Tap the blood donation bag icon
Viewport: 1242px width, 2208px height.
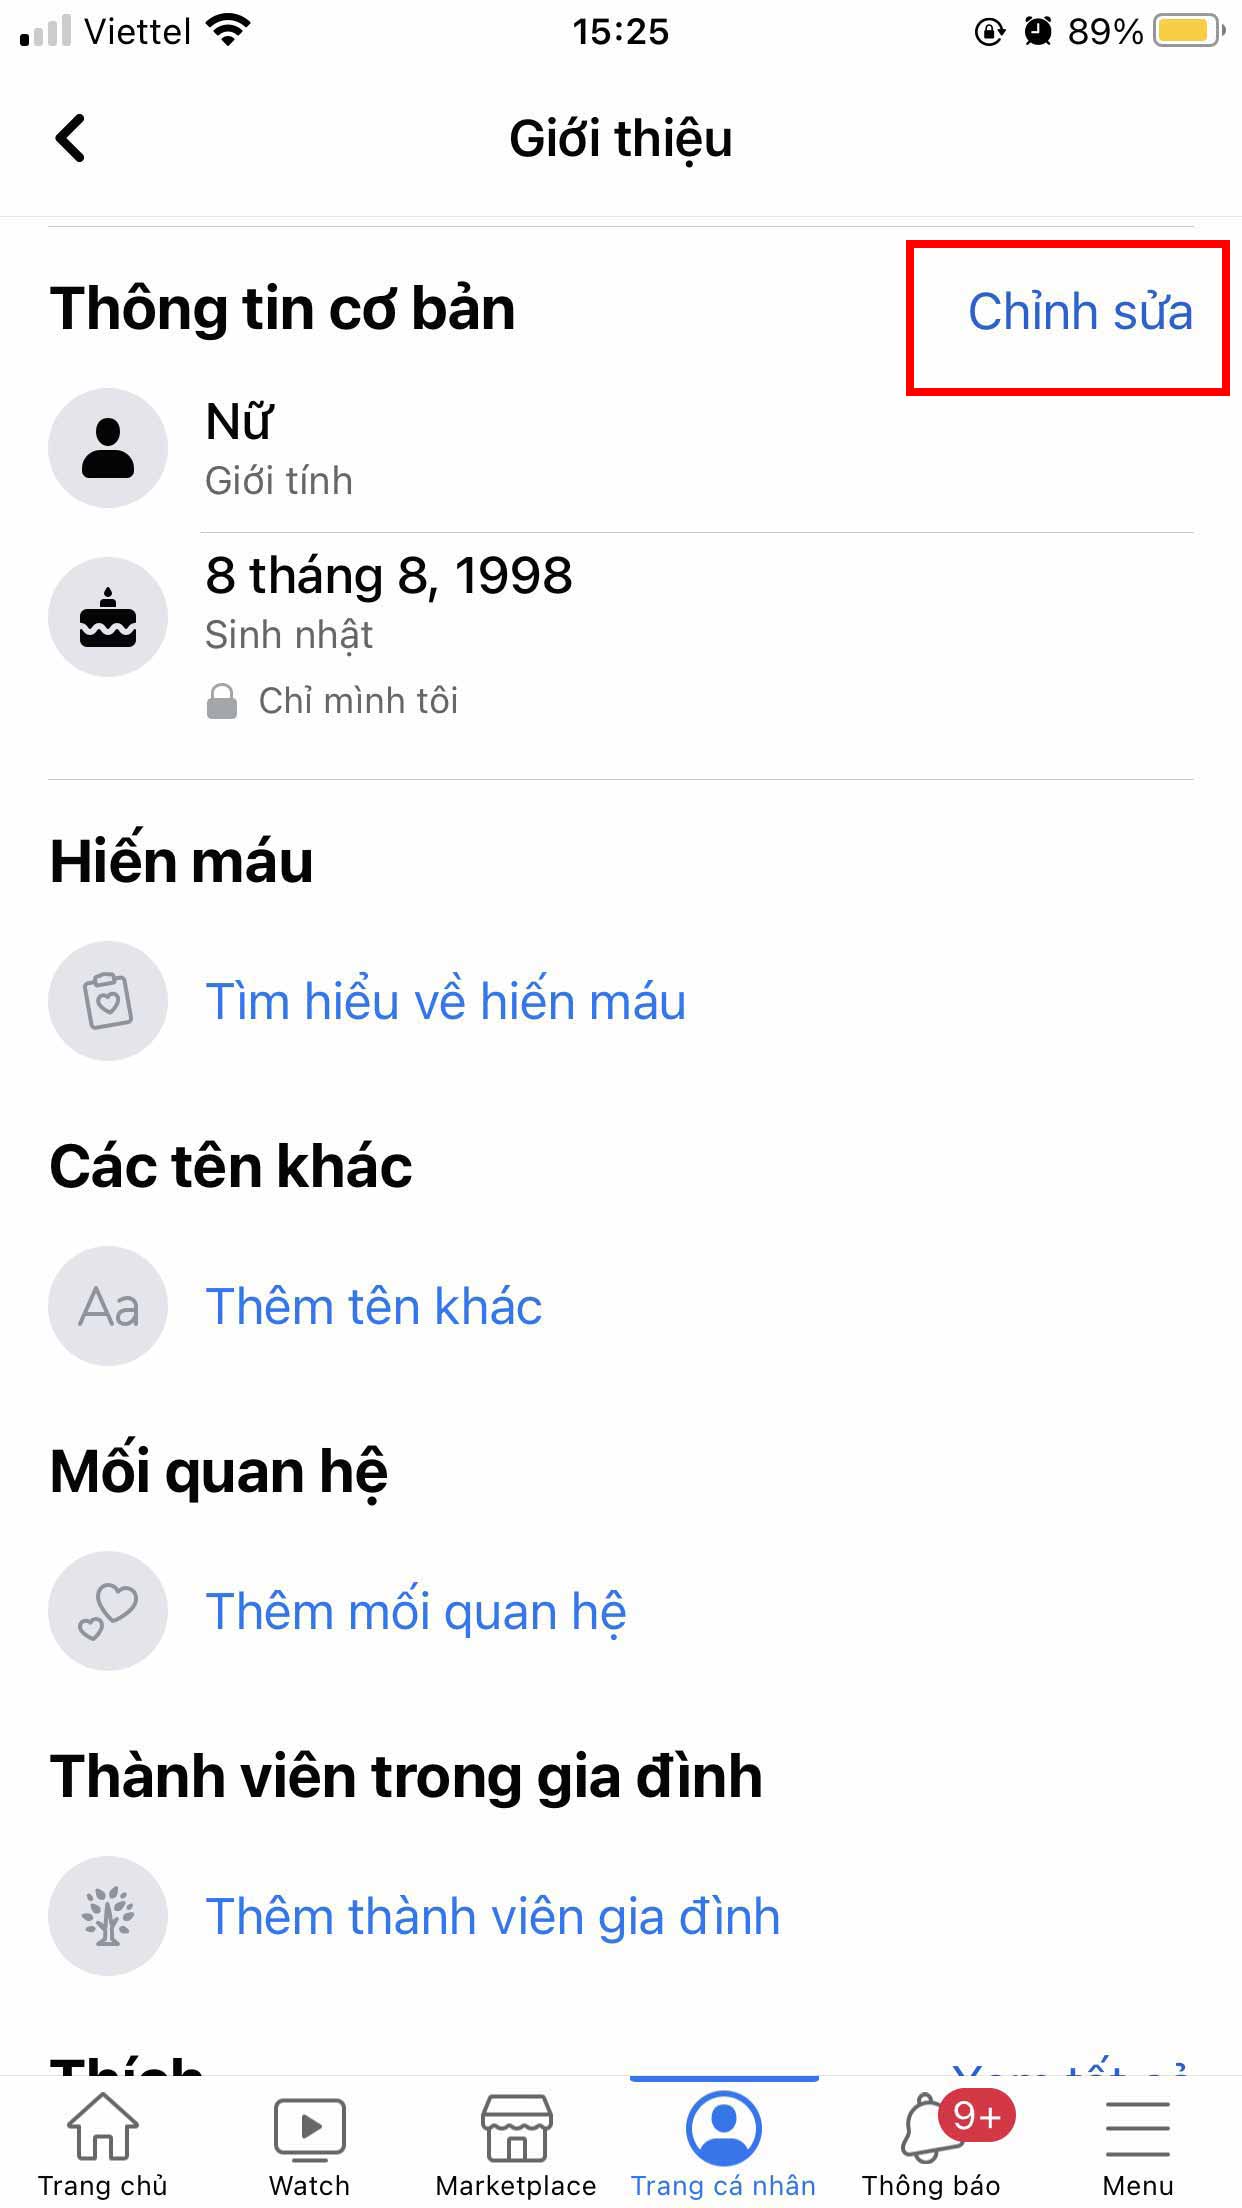pos(107,1001)
